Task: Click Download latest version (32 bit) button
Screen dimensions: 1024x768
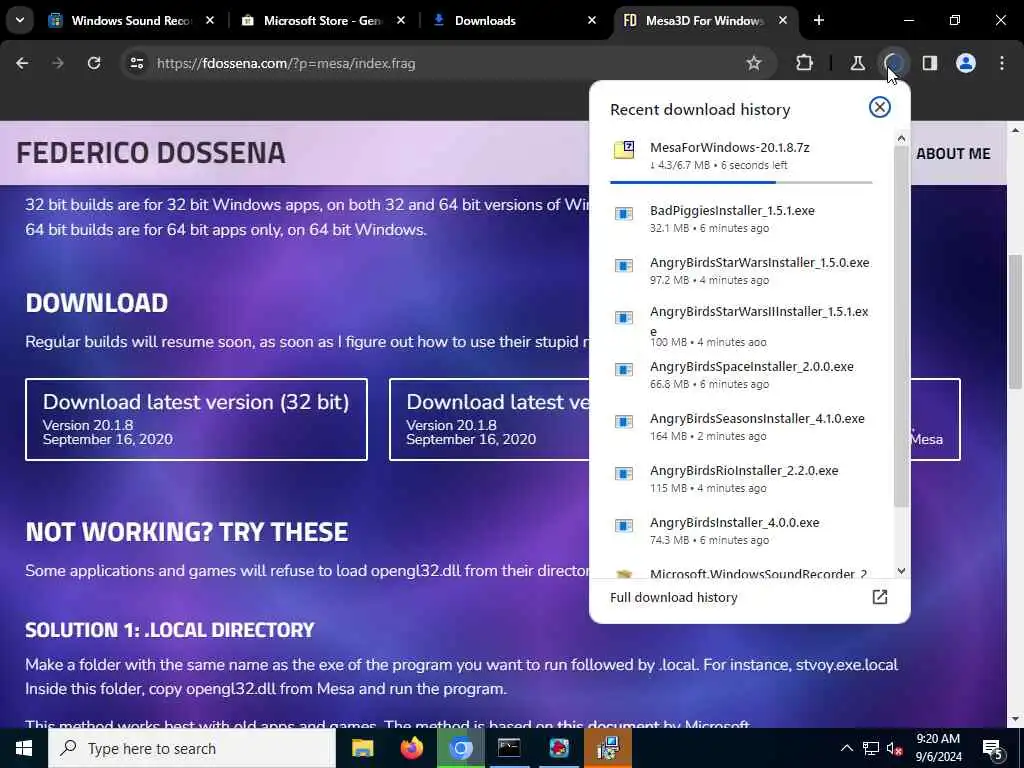Action: pyautogui.click(x=196, y=419)
